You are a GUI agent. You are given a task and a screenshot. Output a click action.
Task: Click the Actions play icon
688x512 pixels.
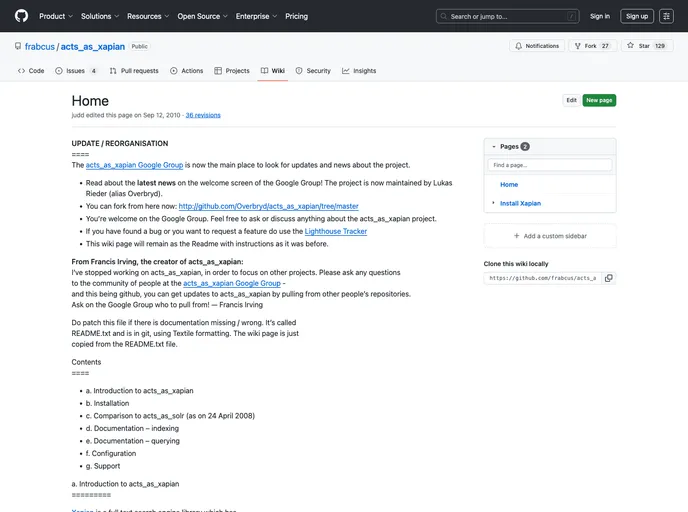coord(174,71)
